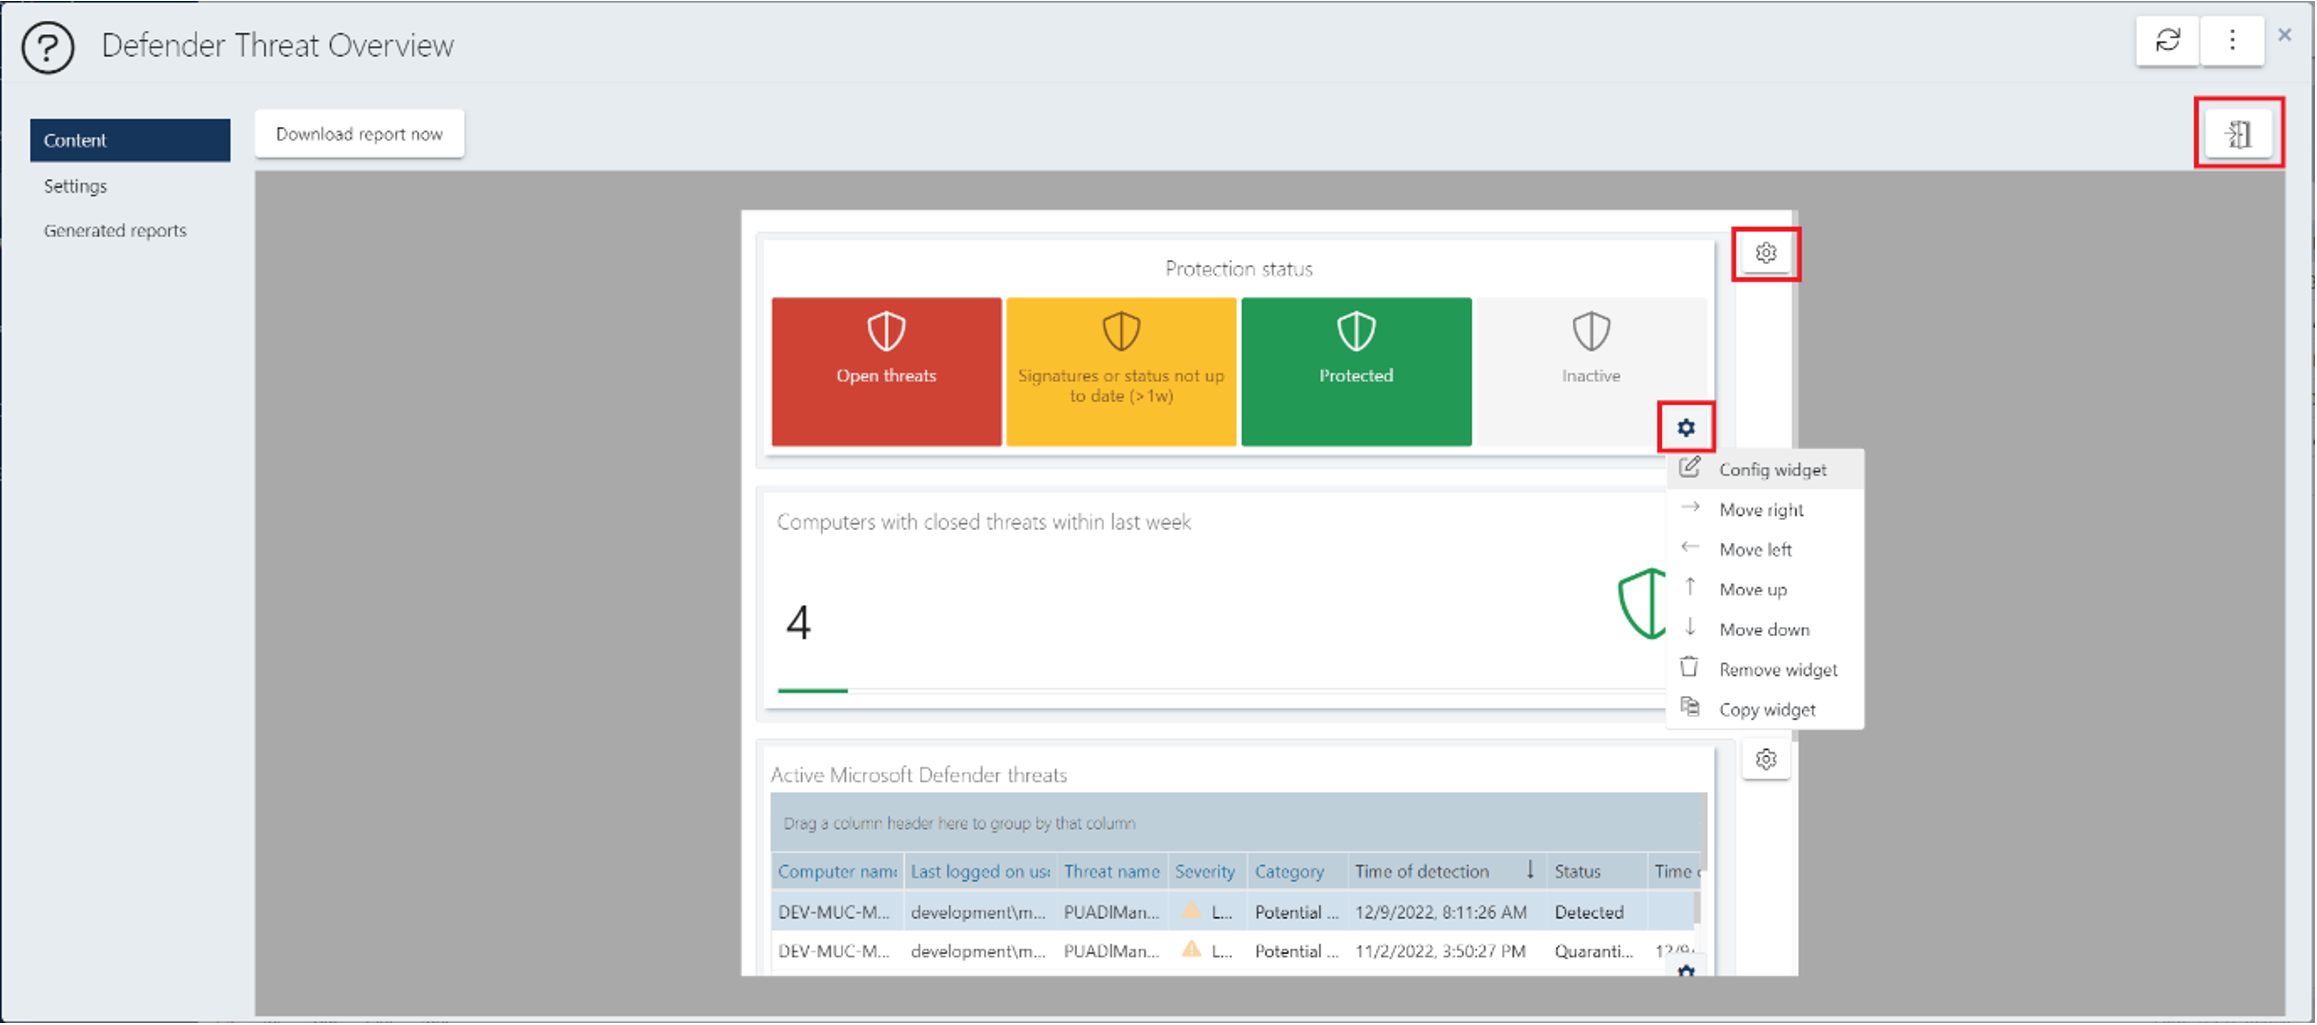
Task: Open row settings gear beside Active Defender threats
Action: click(x=1766, y=759)
